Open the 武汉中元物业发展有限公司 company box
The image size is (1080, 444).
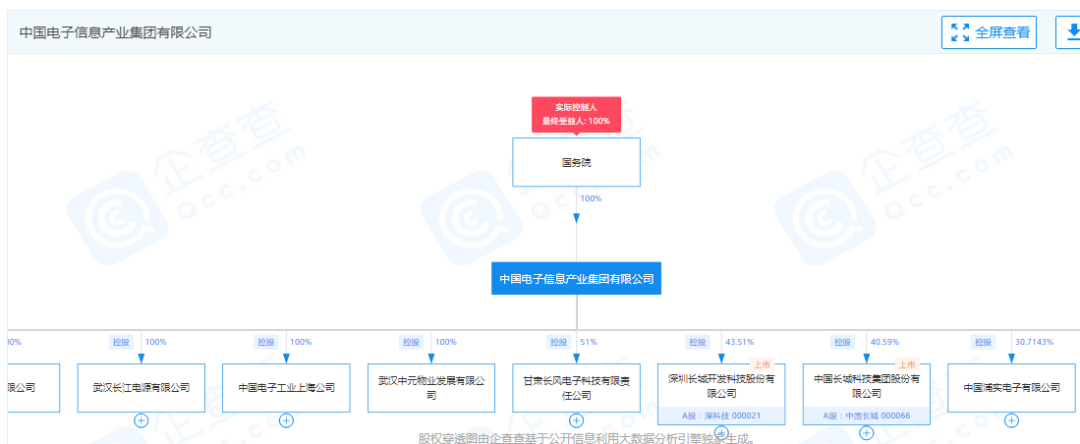pyautogui.click(x=431, y=388)
